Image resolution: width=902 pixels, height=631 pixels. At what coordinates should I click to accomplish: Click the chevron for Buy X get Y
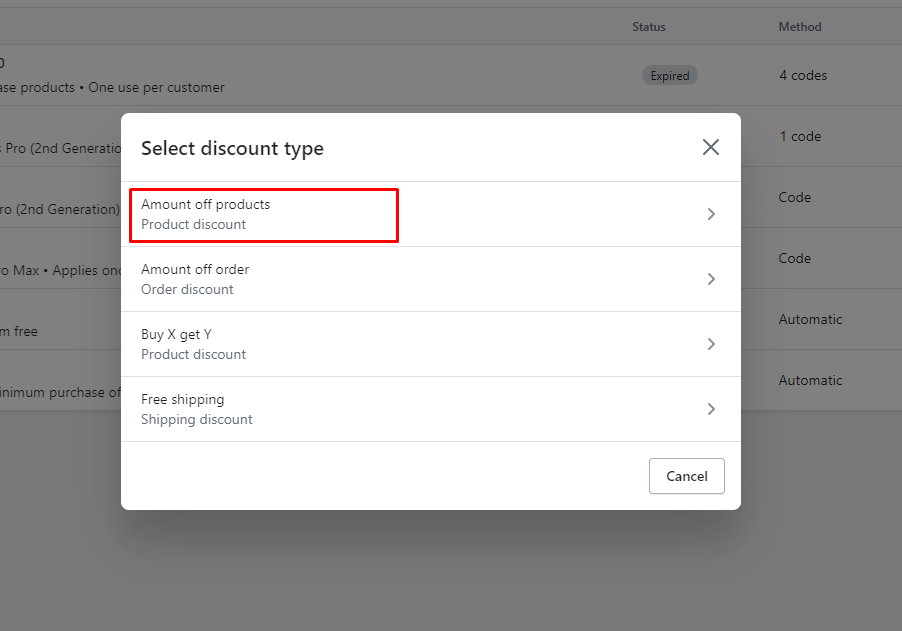coord(711,344)
